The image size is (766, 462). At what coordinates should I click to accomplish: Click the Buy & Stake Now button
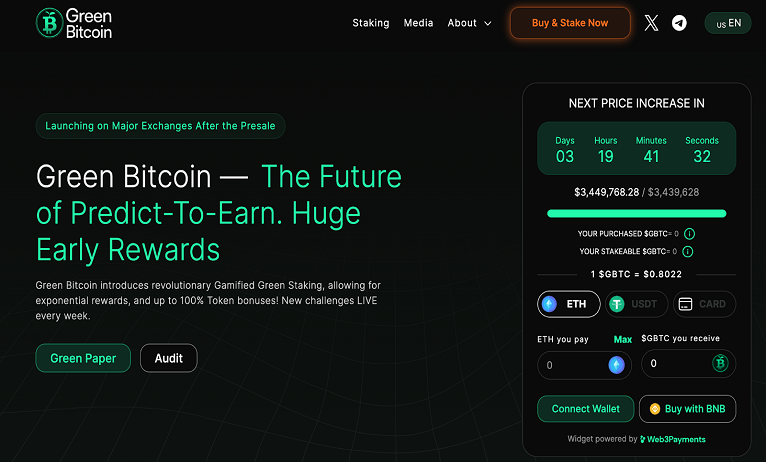pos(570,23)
